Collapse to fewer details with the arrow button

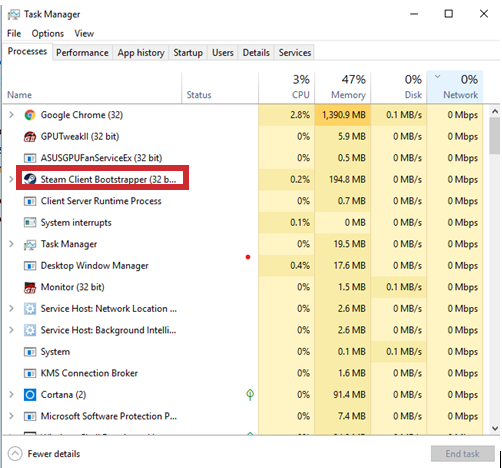coord(15,454)
